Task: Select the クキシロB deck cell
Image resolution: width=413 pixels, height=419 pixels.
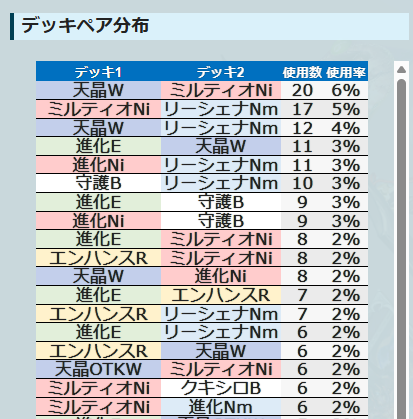Action: (x=221, y=388)
